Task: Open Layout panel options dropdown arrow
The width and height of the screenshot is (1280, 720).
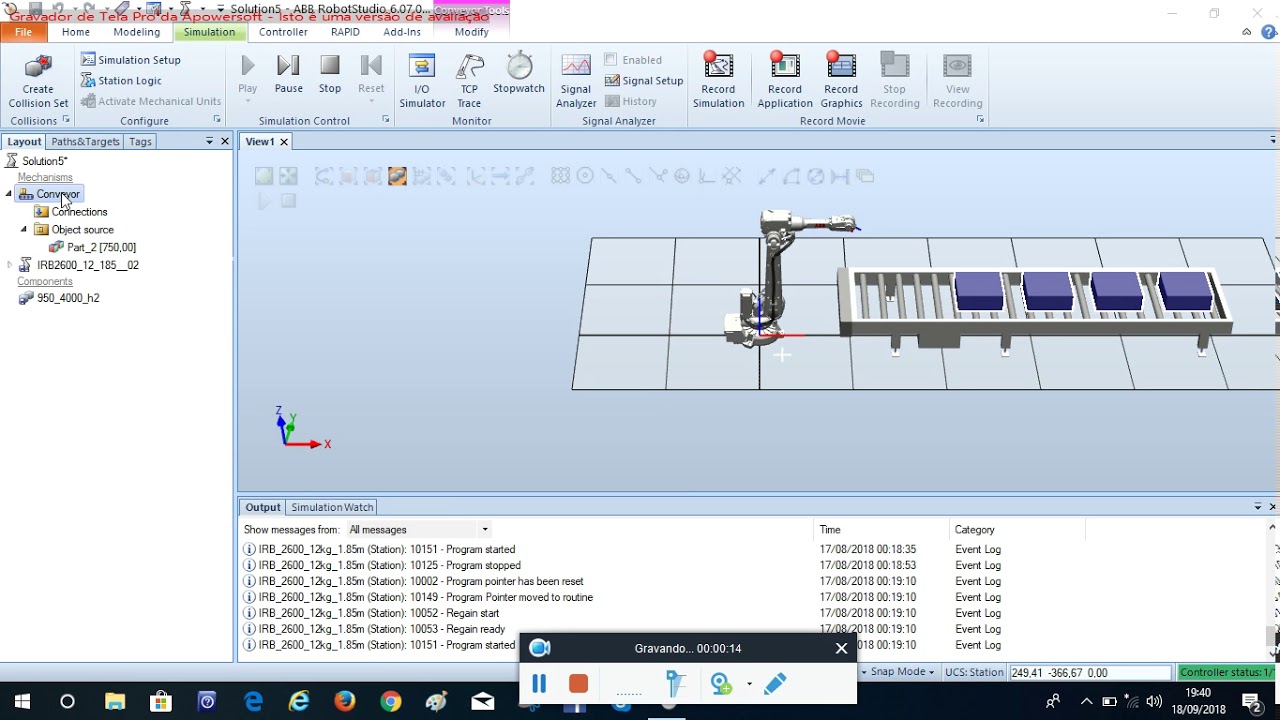Action: tap(209, 142)
